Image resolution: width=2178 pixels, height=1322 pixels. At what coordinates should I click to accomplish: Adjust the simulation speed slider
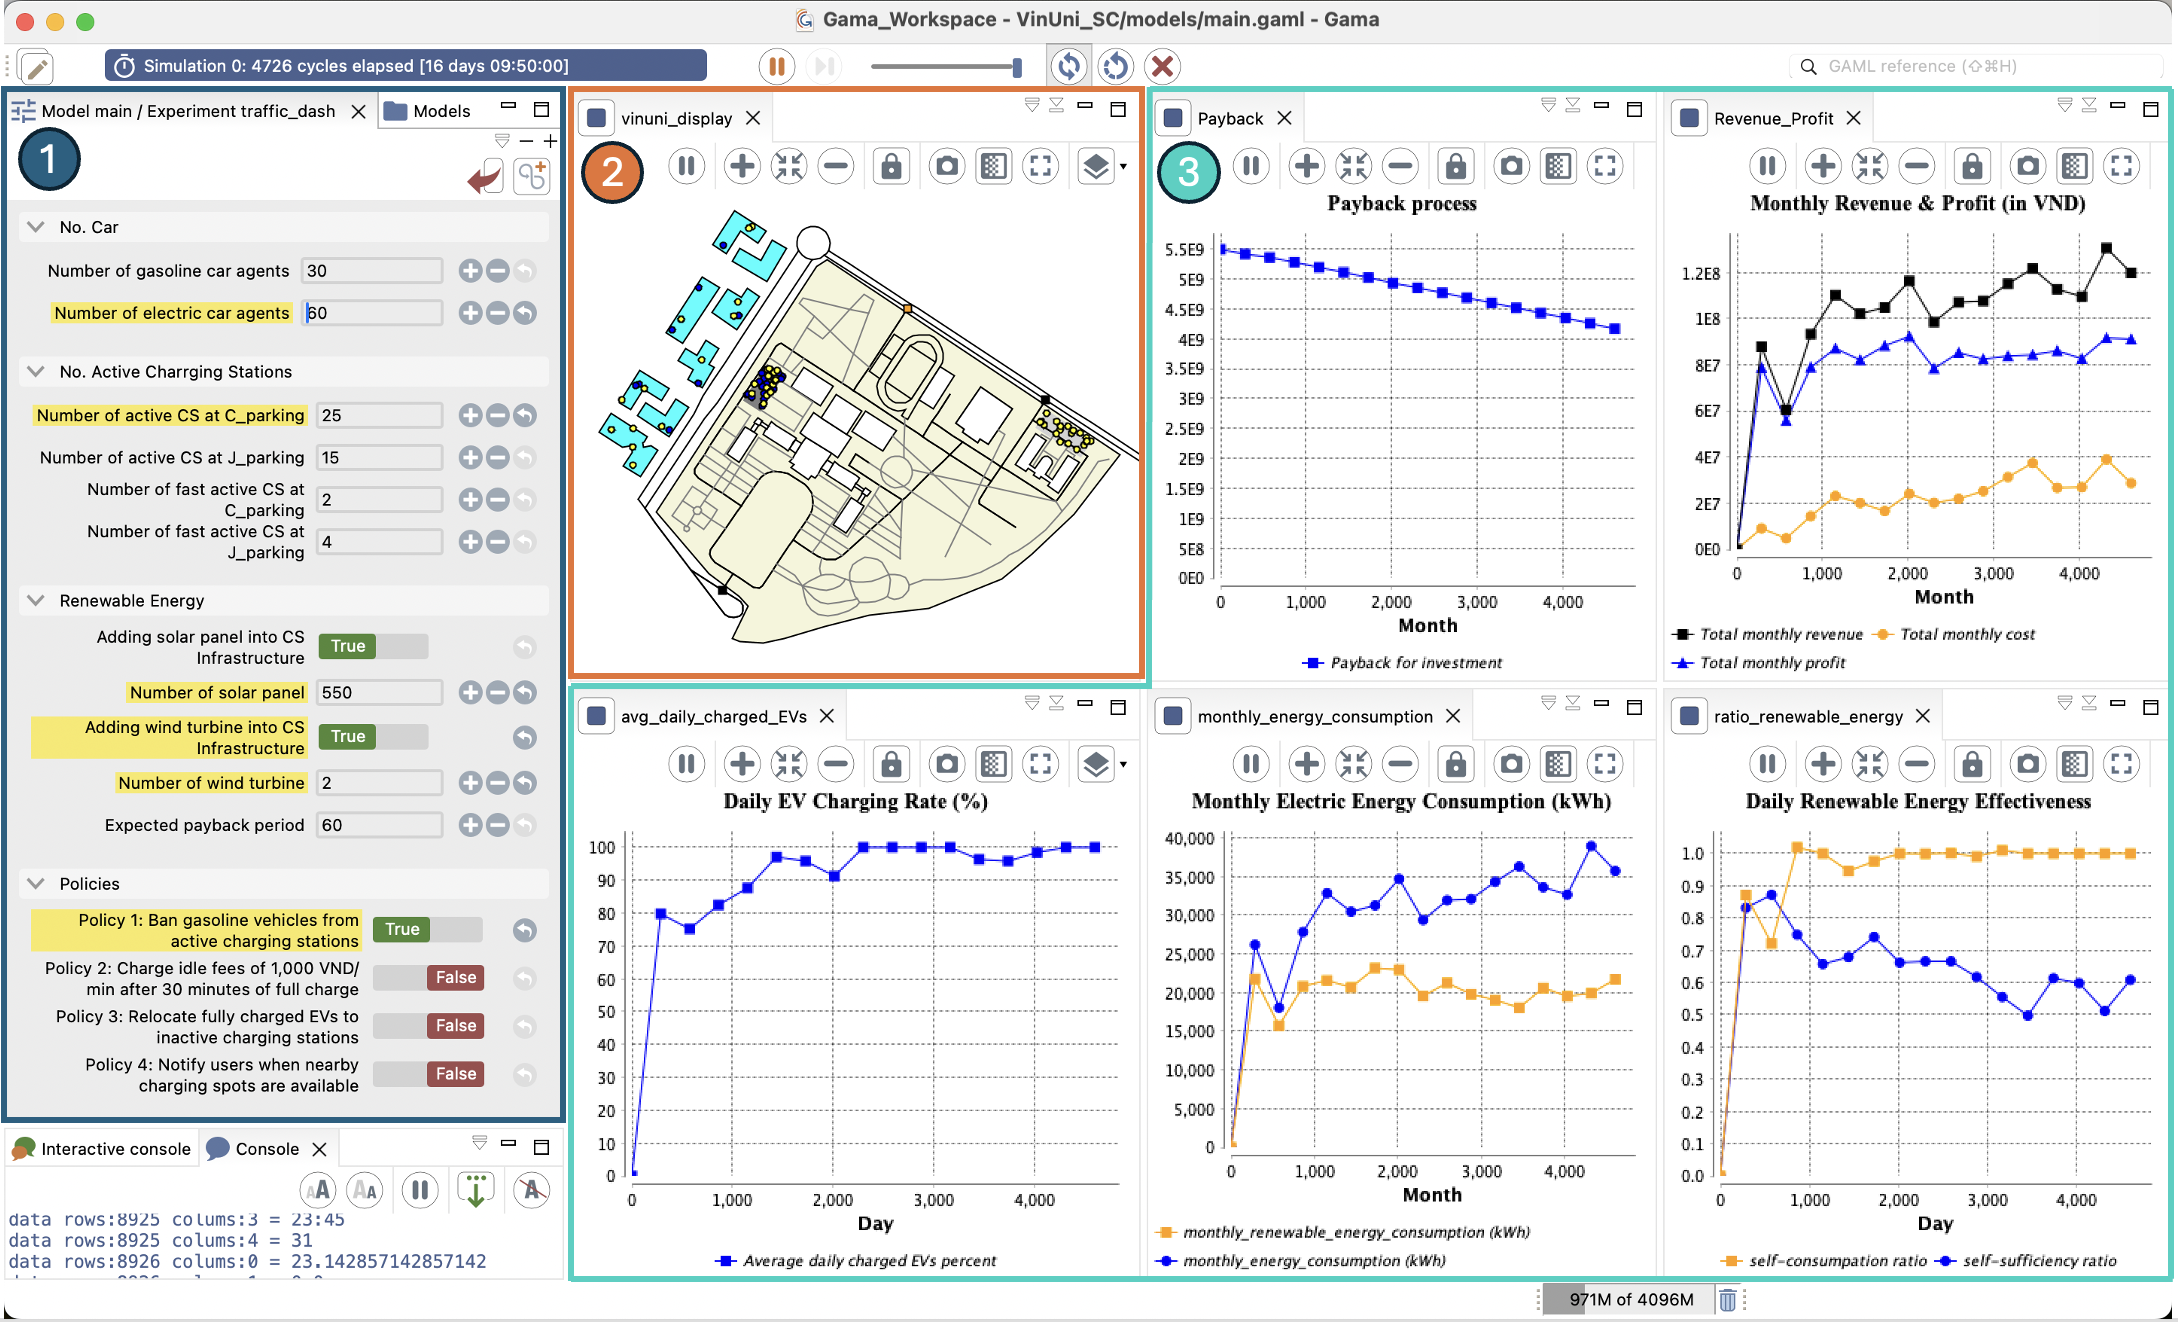tap(1016, 67)
